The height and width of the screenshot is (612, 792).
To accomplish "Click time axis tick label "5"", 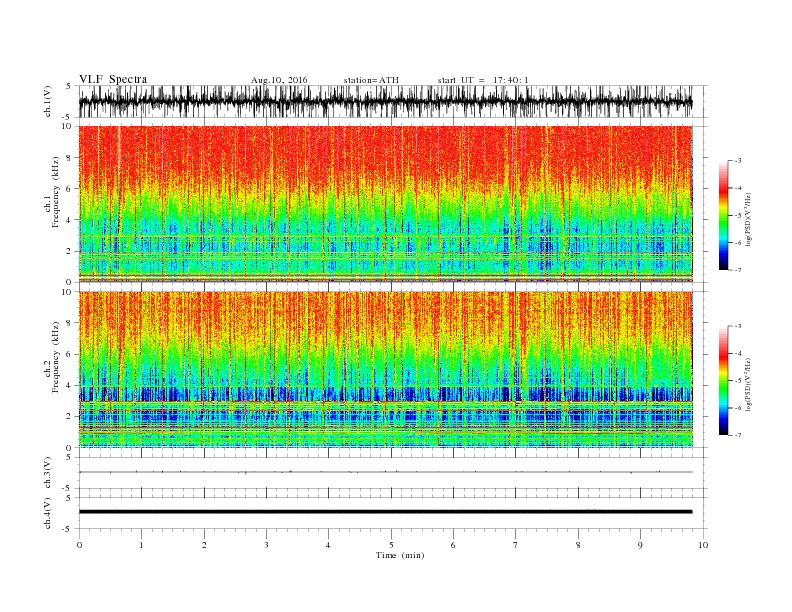I will (391, 545).
